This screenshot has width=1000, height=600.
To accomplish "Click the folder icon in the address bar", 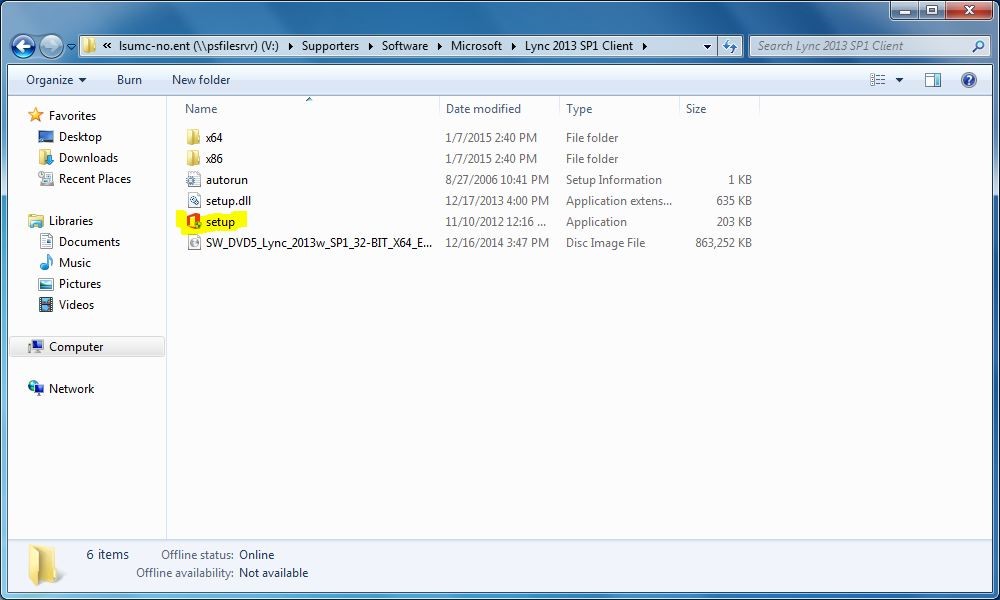I will [x=90, y=46].
